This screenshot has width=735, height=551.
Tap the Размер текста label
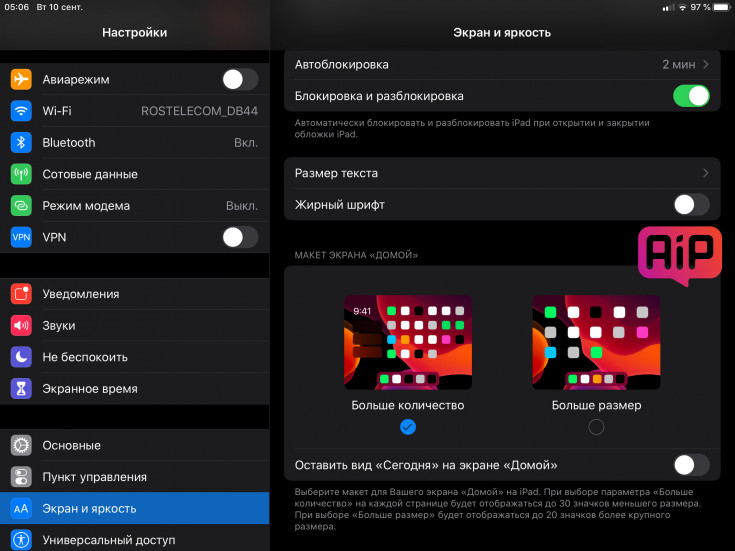[x=336, y=173]
